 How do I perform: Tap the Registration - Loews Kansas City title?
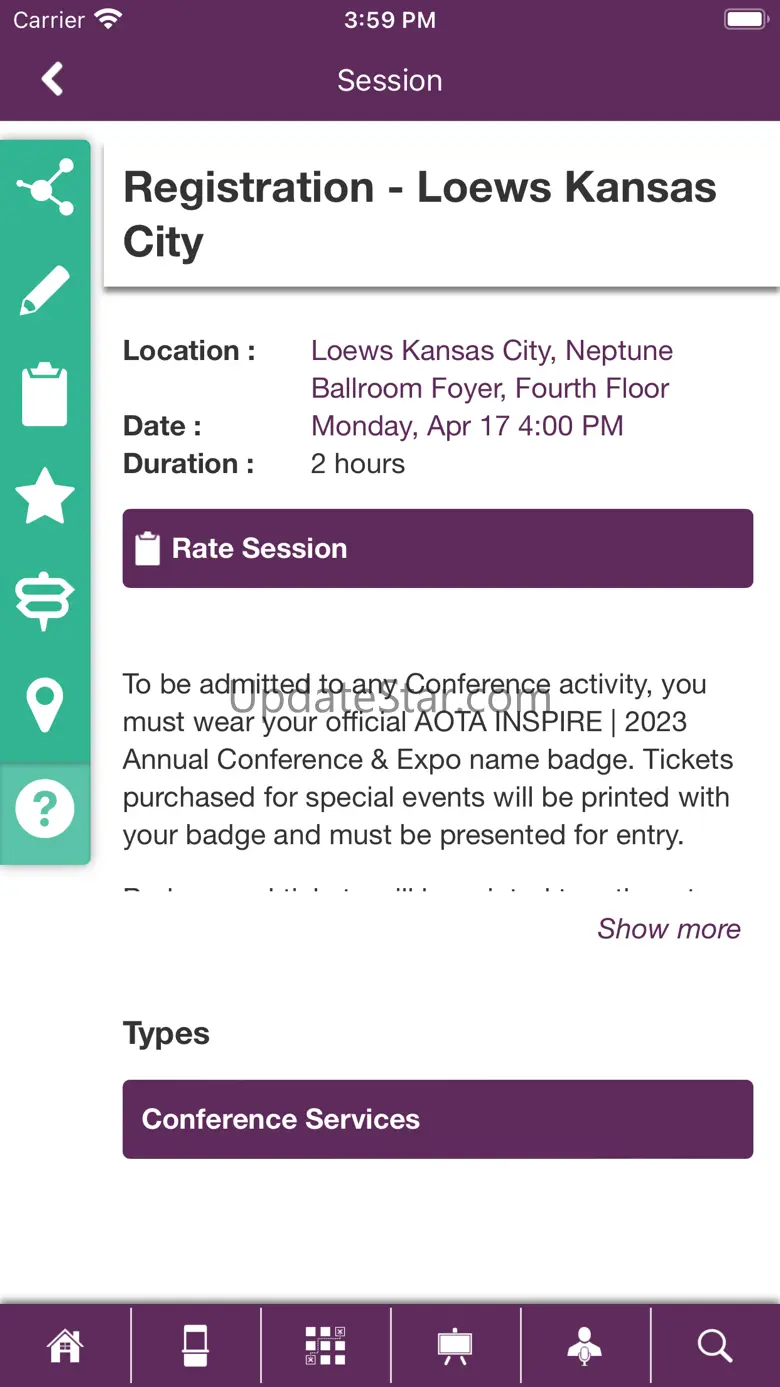420,214
